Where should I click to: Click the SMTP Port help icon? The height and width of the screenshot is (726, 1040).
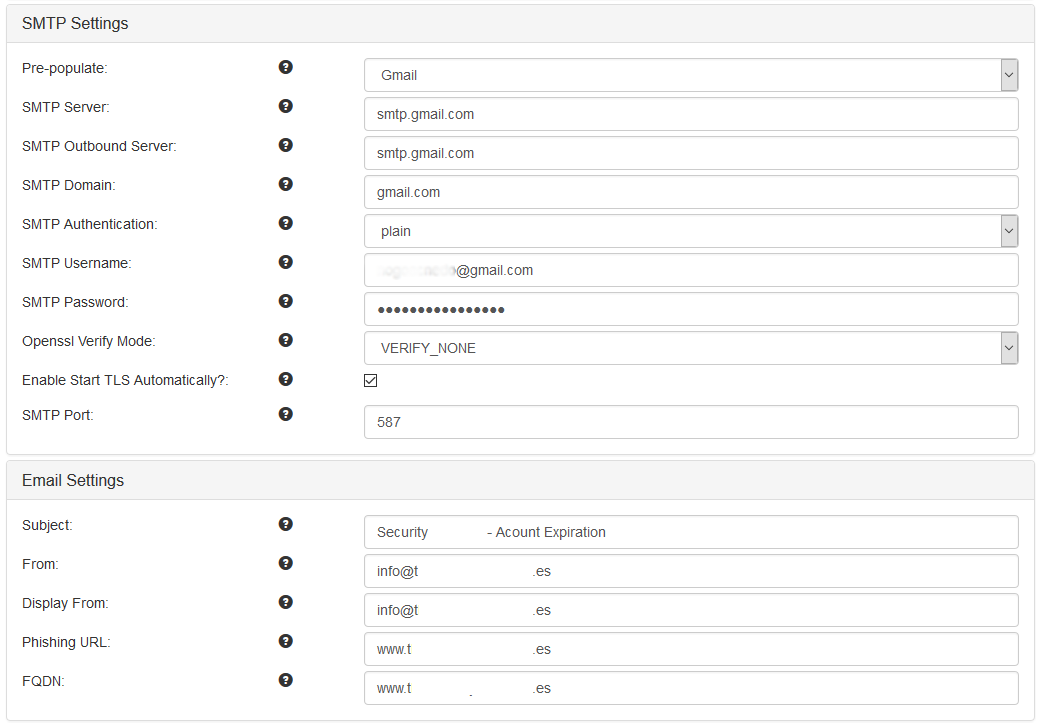coord(285,414)
